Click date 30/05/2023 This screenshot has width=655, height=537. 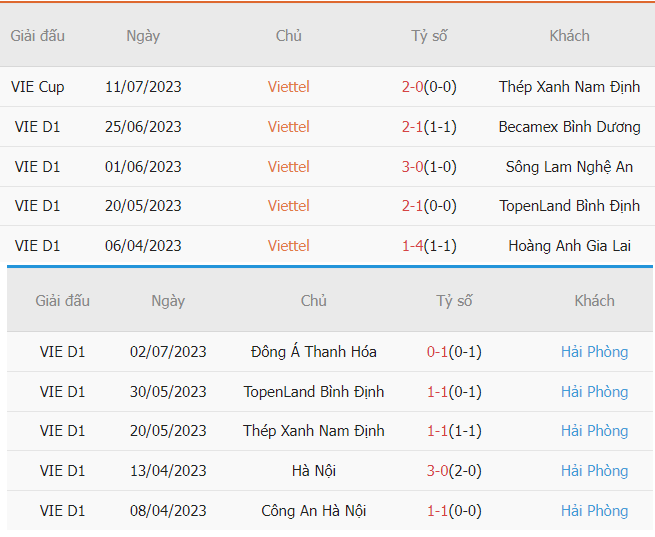coord(168,392)
